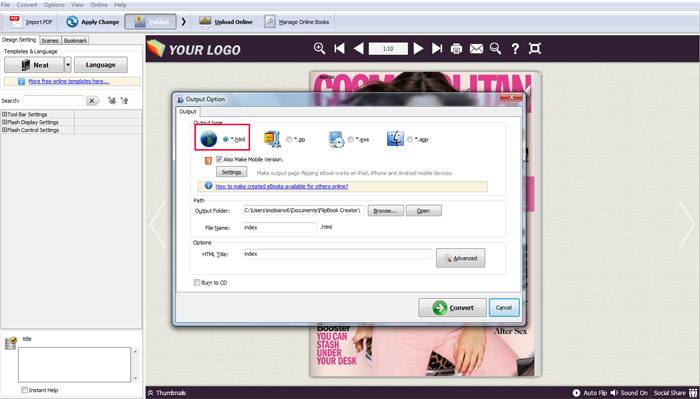Click Apply Change in the toolbar
700x399 pixels.
coord(93,22)
